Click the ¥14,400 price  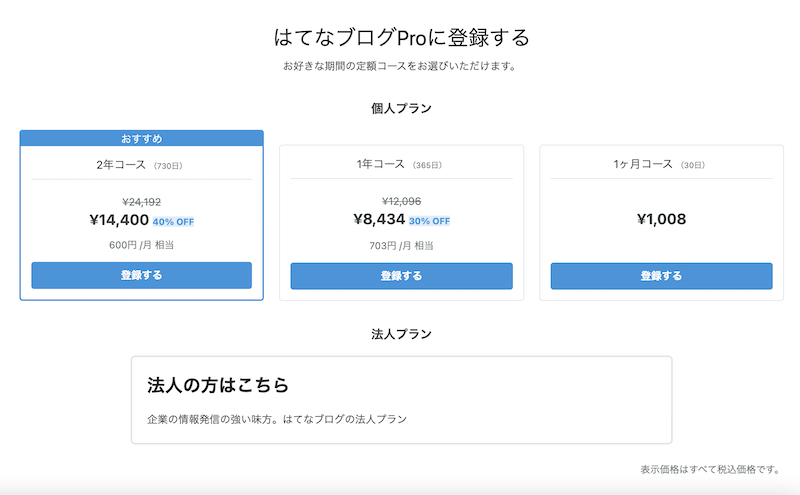pos(117,220)
